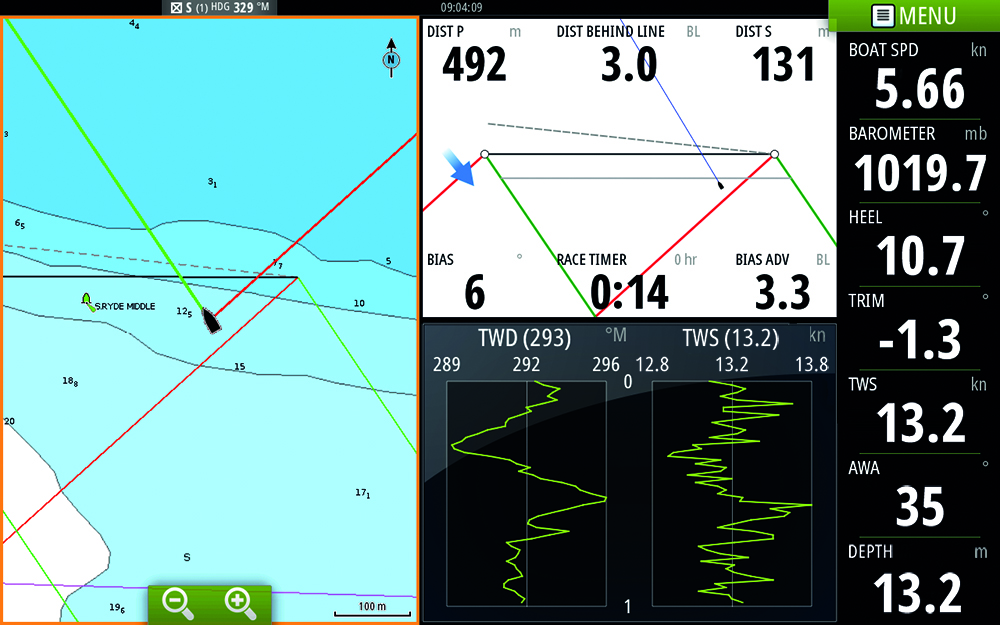This screenshot has height=625, width=1000.
Task: Tap the TWD wind direction graph
Action: 526,493
